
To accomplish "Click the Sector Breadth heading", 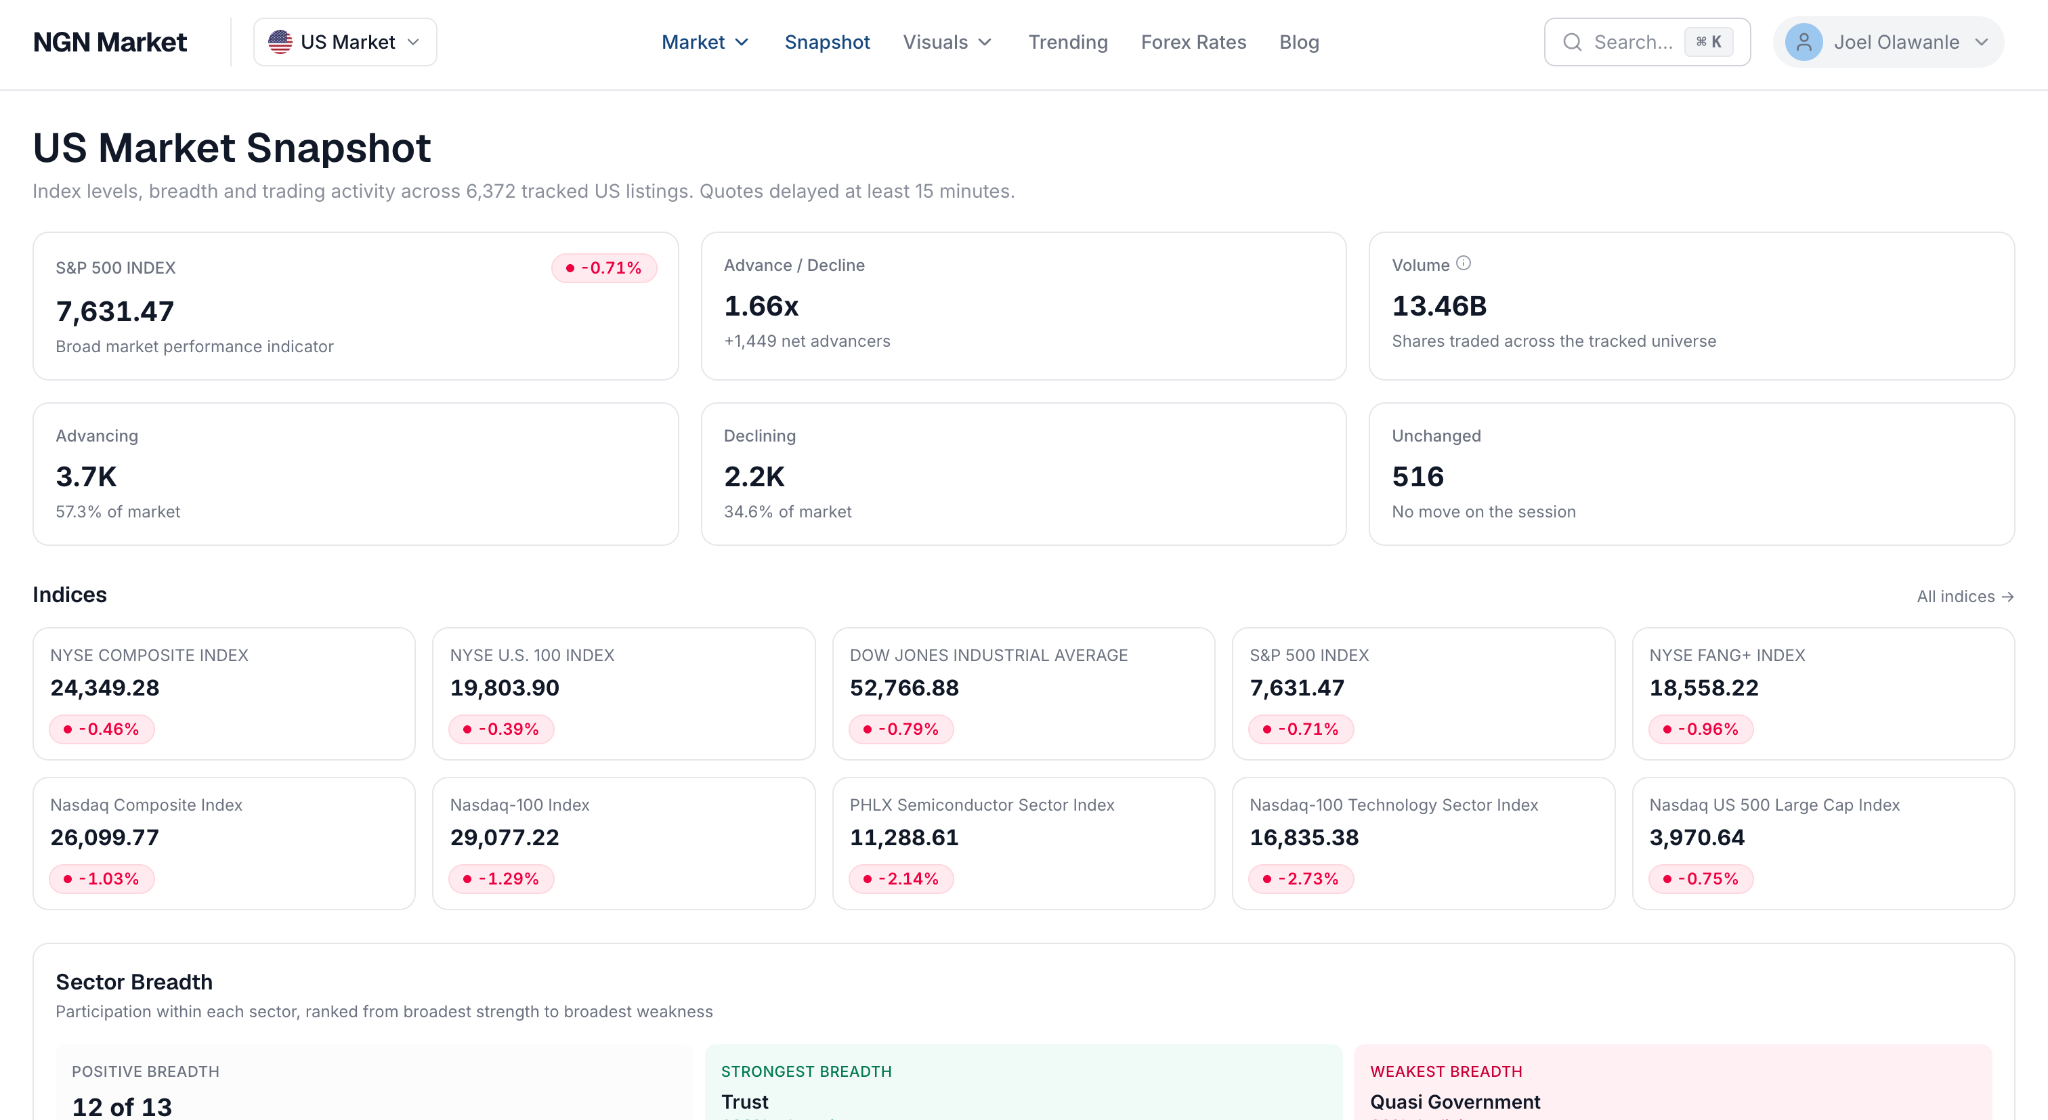I will pos(134,982).
